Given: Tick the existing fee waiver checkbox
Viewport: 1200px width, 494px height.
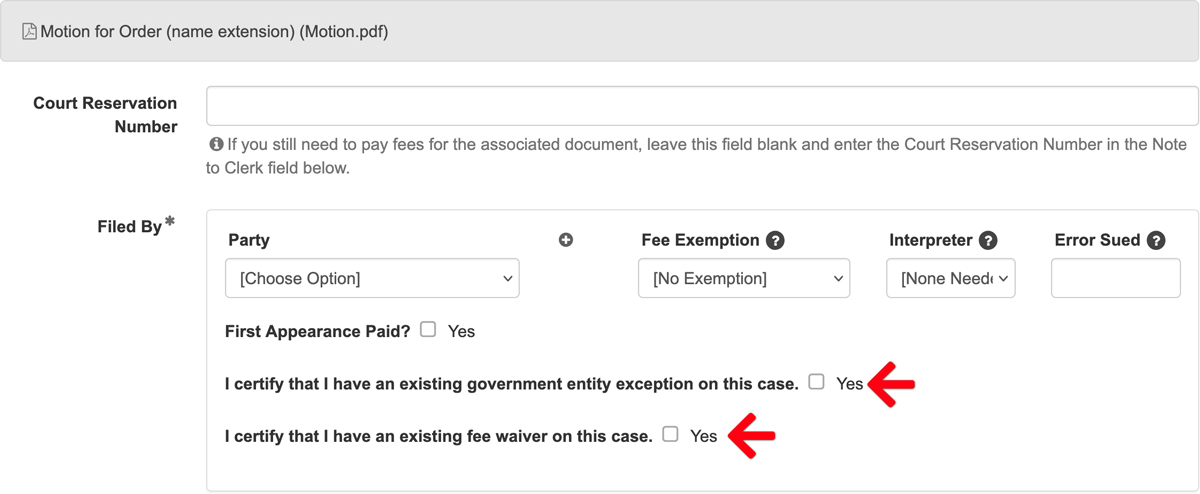Looking at the screenshot, I should click(670, 434).
